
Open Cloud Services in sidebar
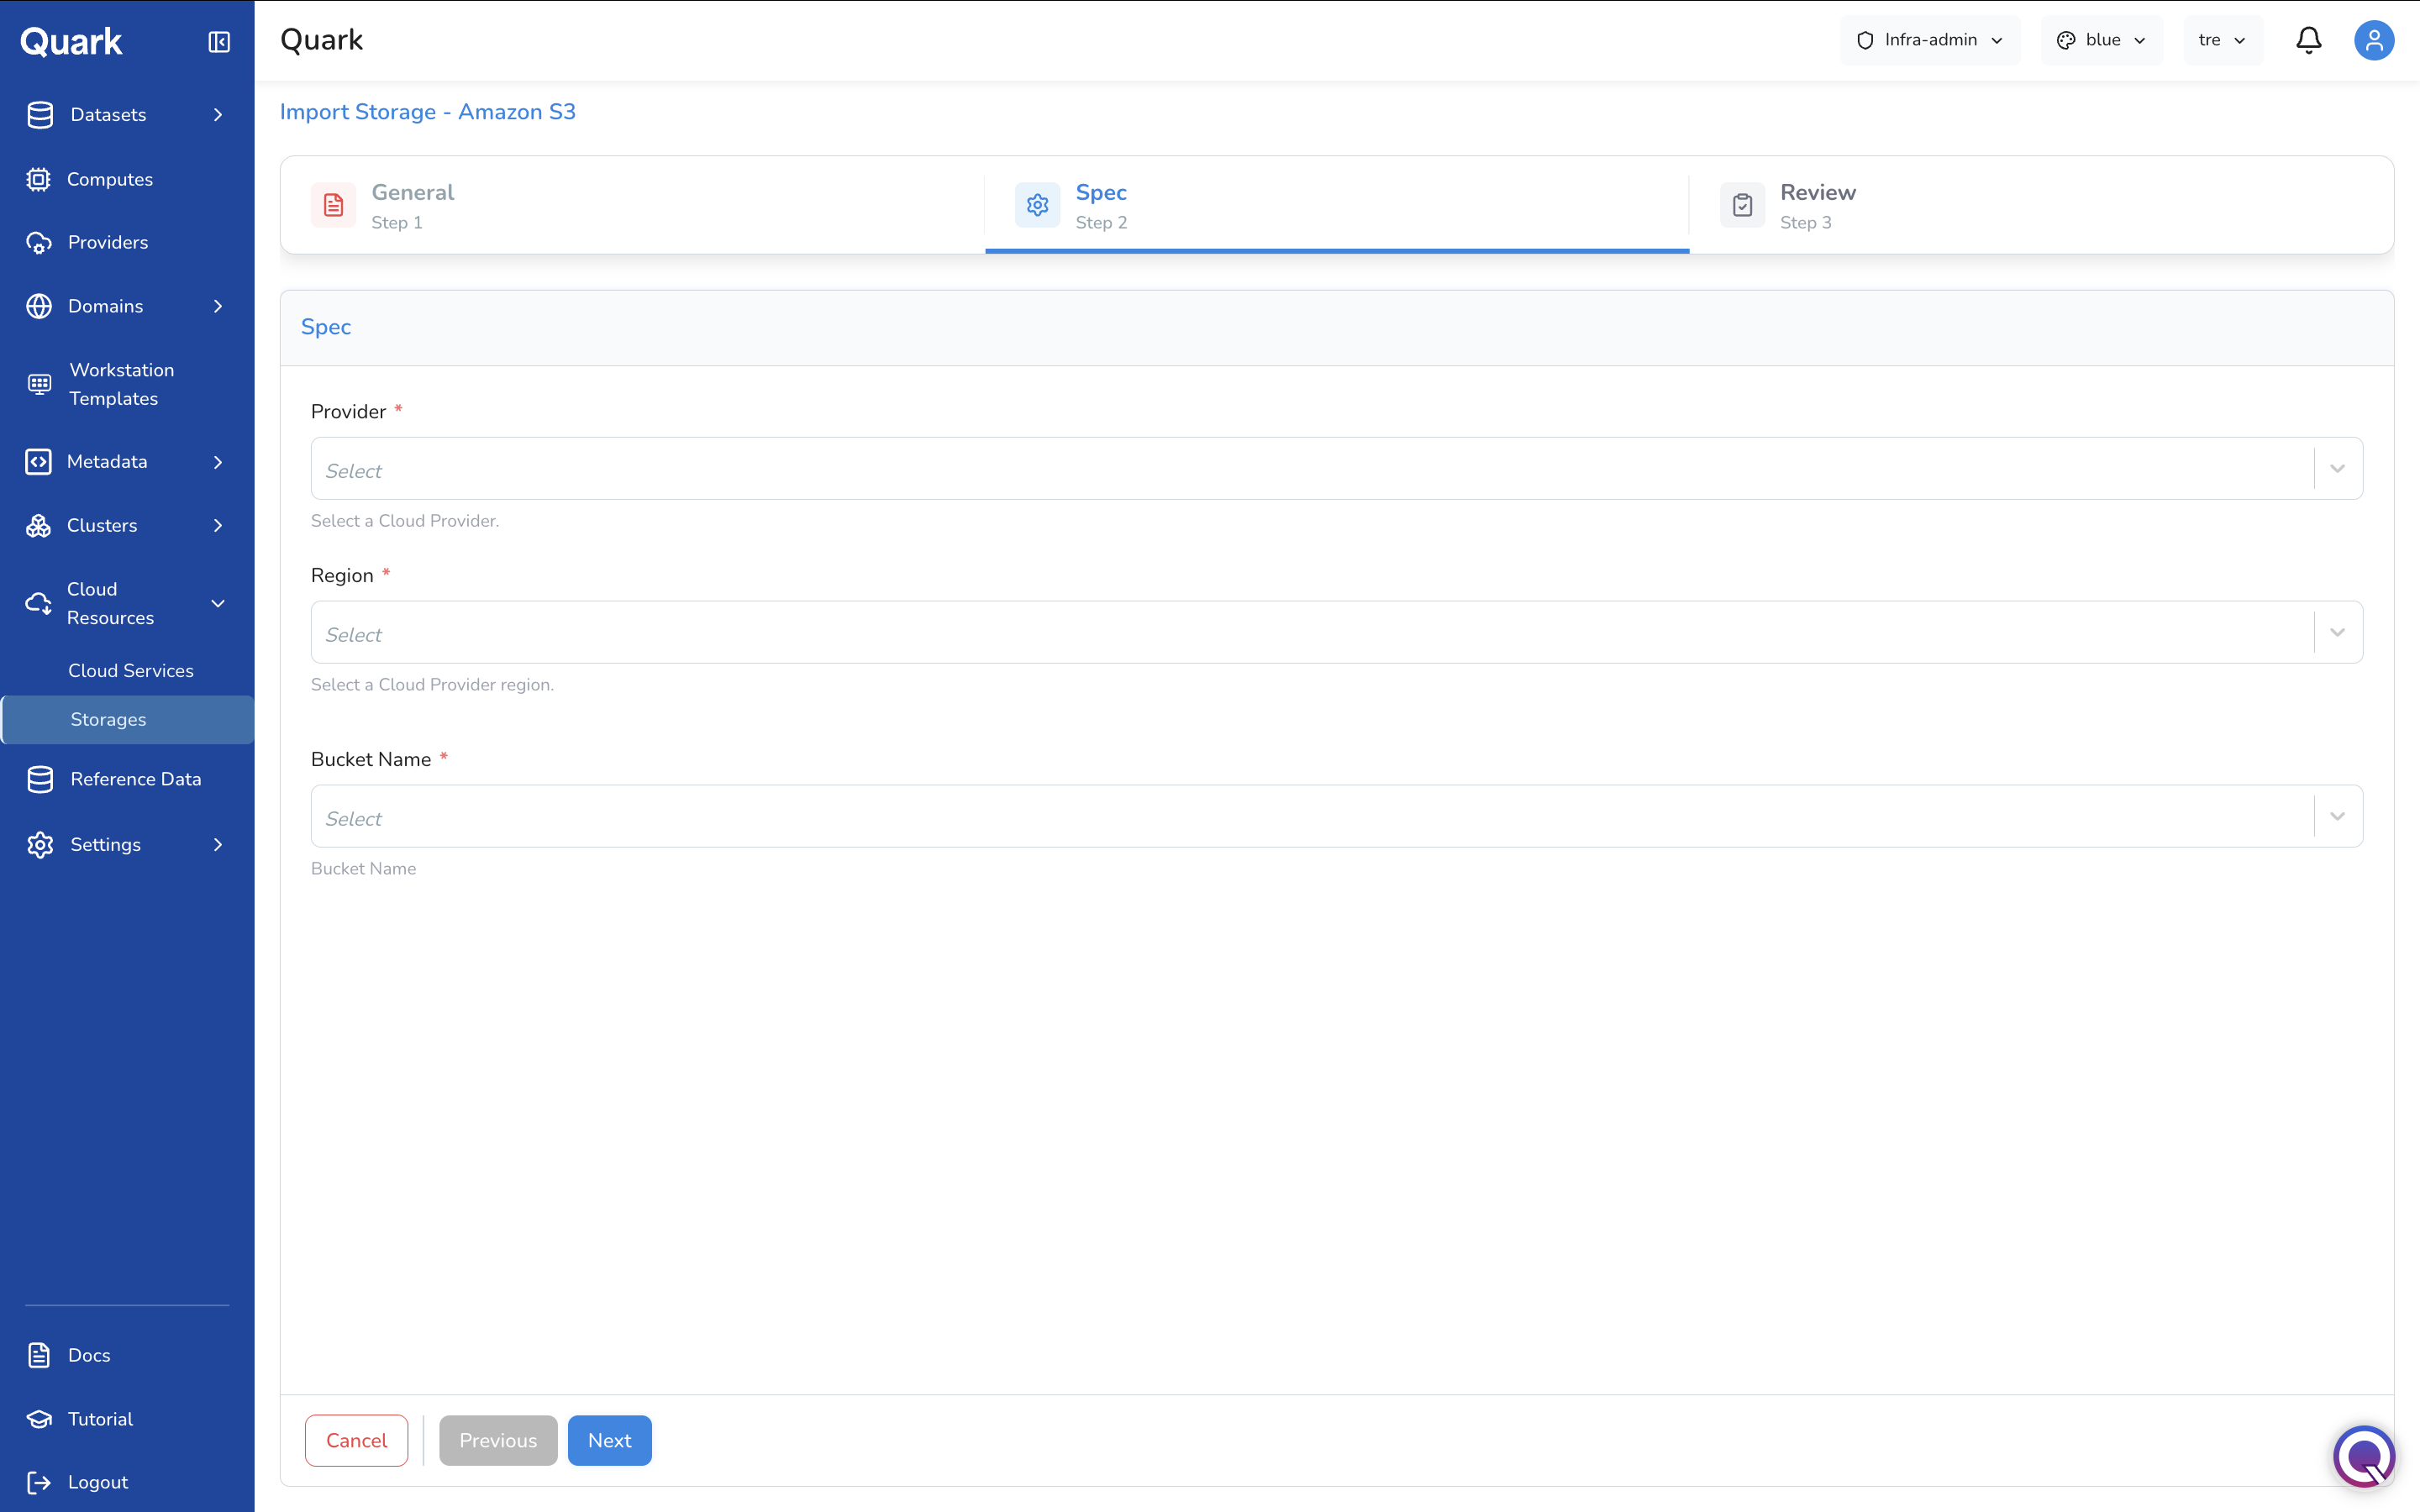coord(131,671)
